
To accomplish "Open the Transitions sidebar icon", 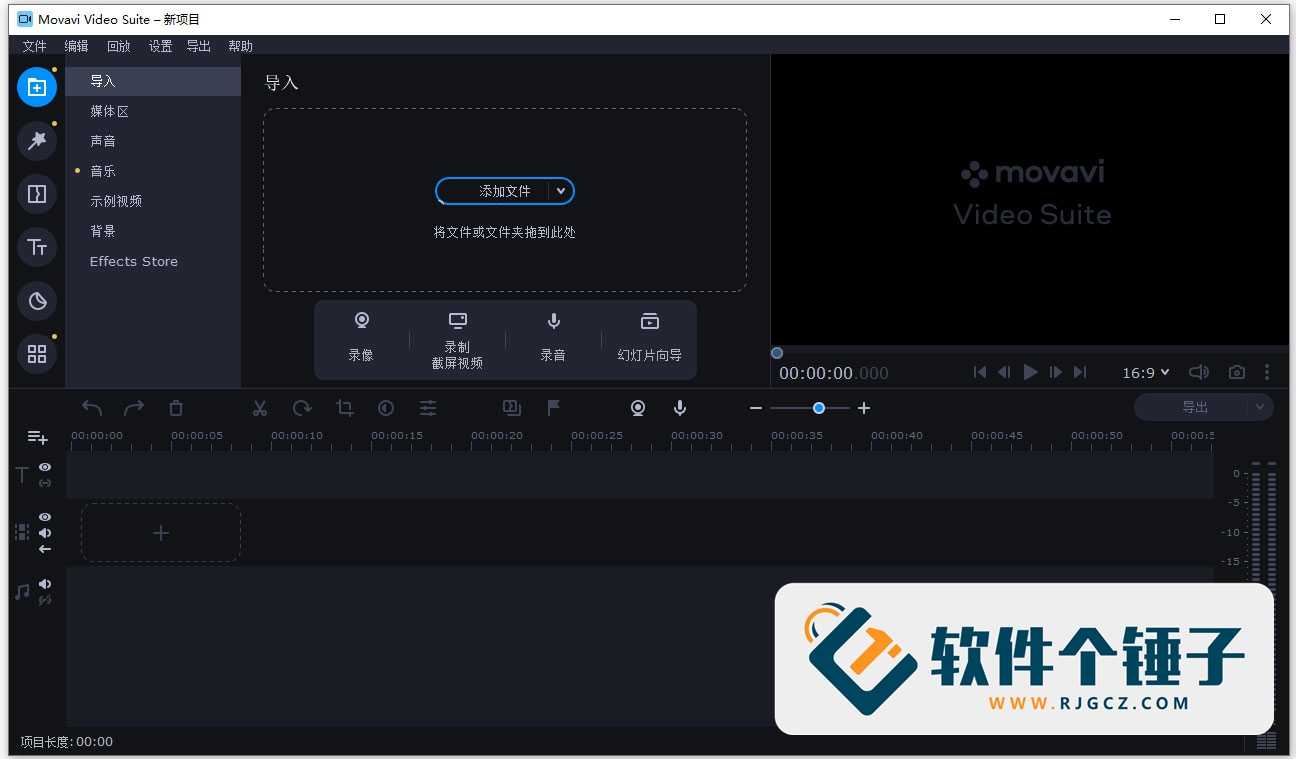I will pyautogui.click(x=37, y=194).
